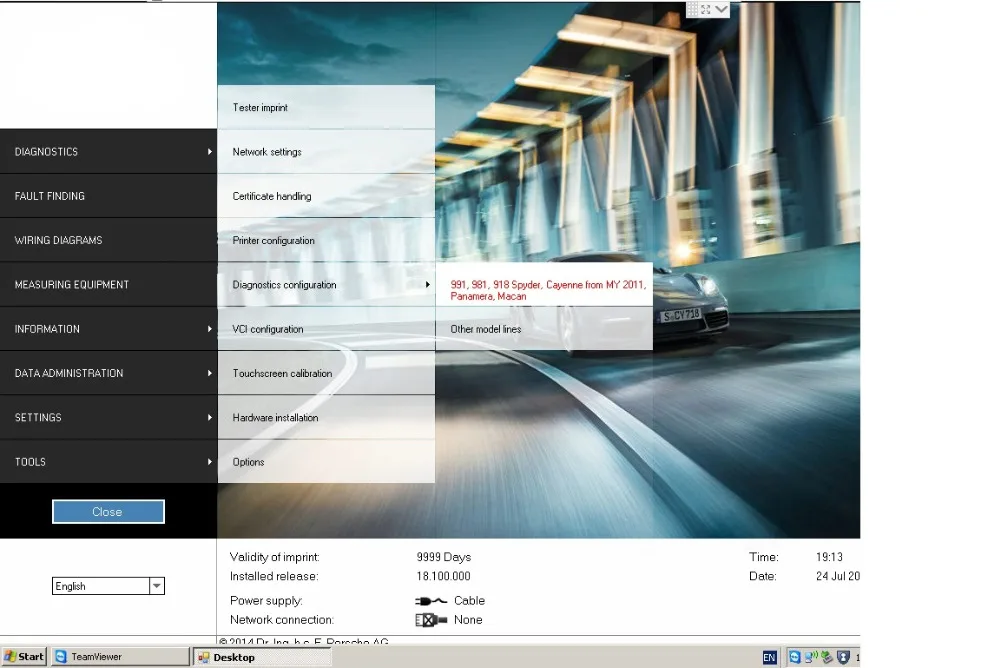Open Hardware installation option

coord(326,417)
